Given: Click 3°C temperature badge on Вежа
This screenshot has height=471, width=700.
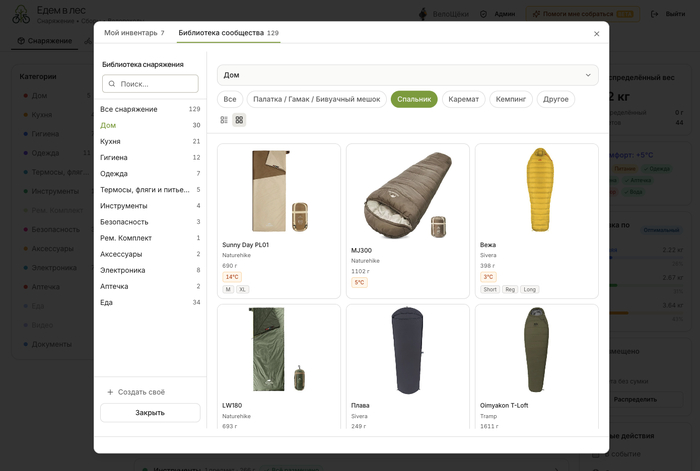Looking at the screenshot, I should [488, 277].
